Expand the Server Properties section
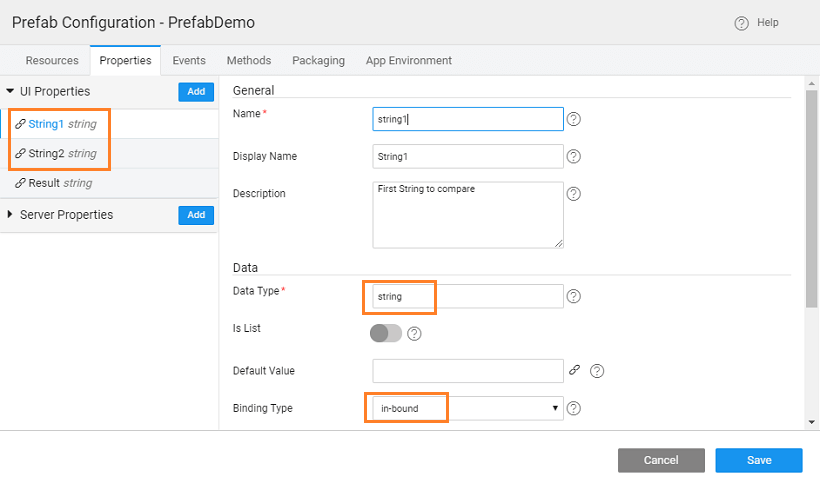The image size is (820, 490). pos(10,215)
